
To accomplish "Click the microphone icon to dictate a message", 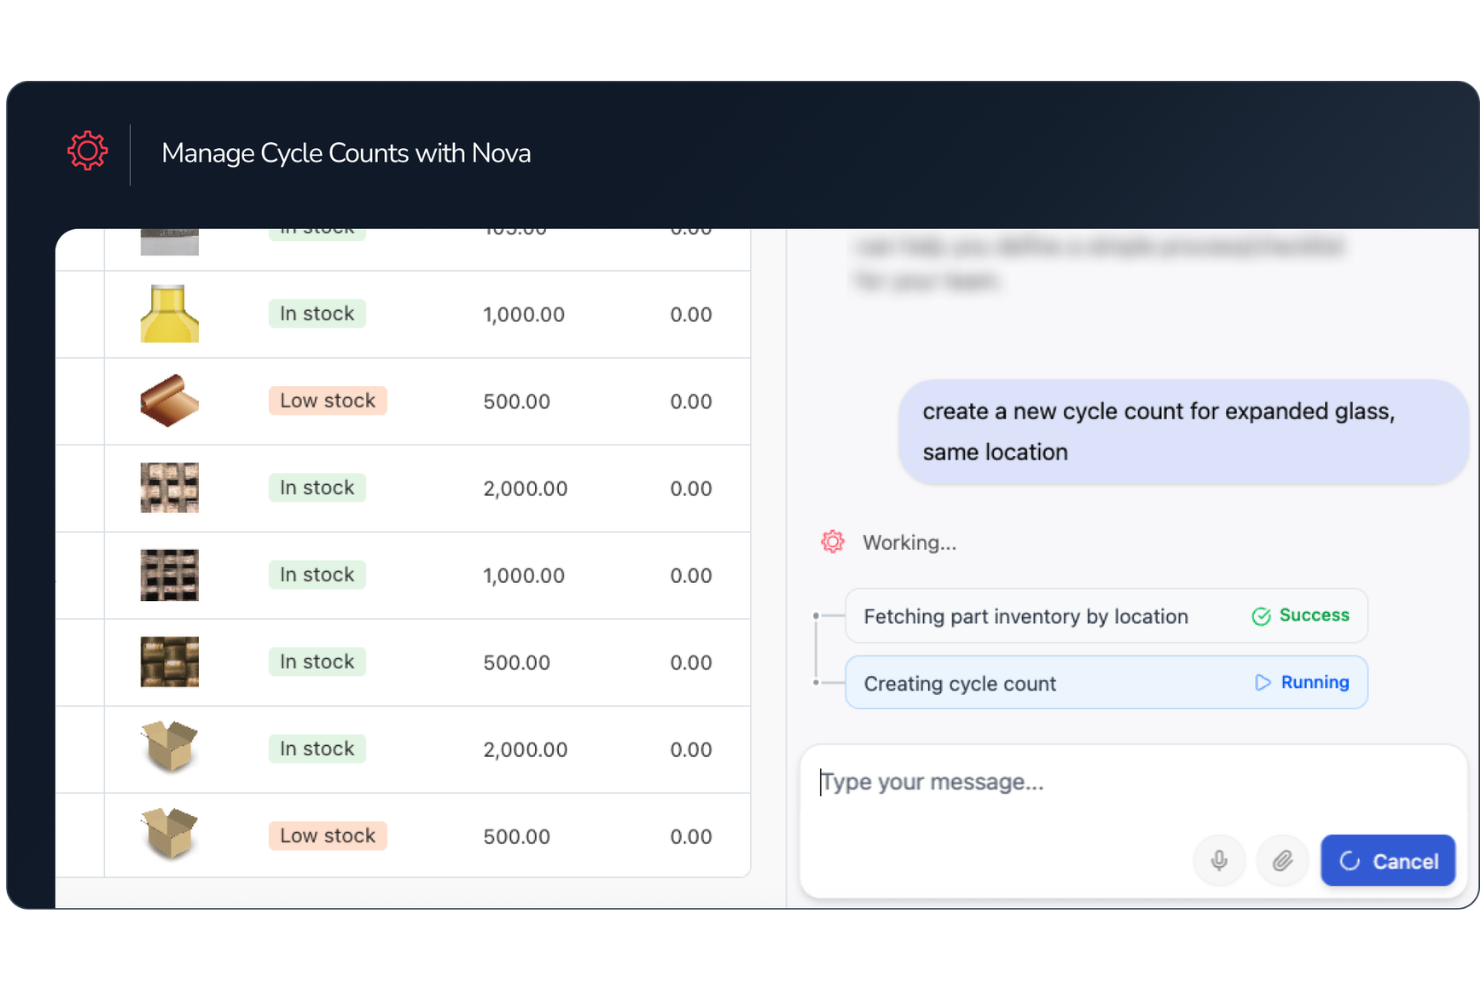I will click(x=1219, y=860).
